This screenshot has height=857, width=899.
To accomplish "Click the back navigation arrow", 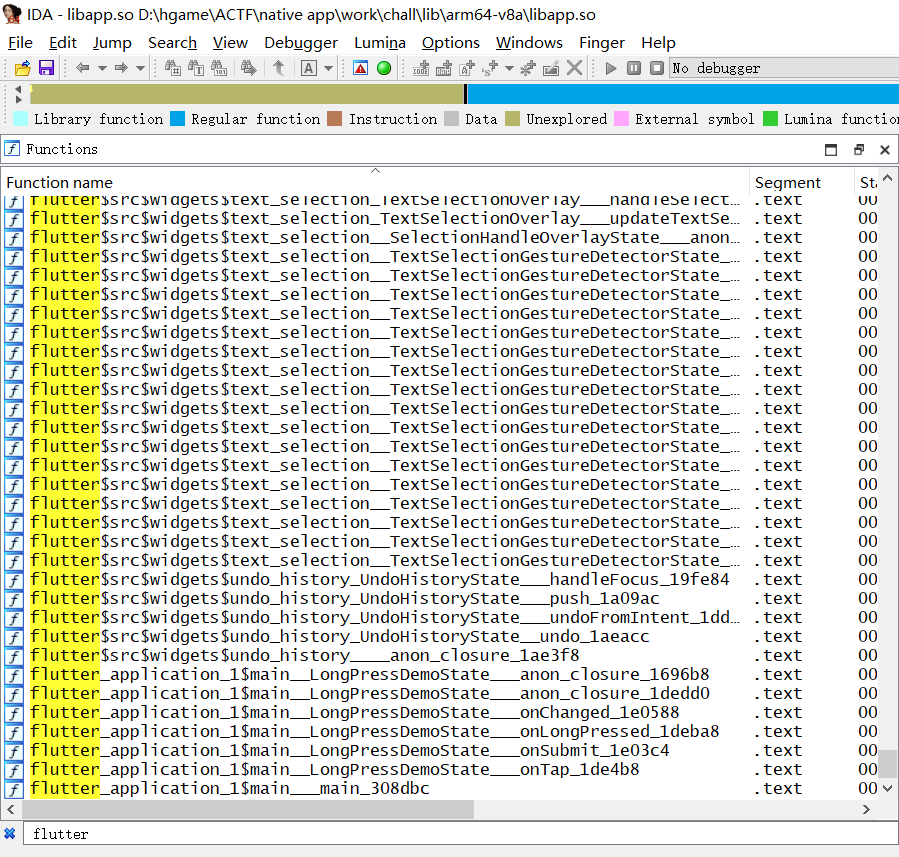I will (82, 68).
